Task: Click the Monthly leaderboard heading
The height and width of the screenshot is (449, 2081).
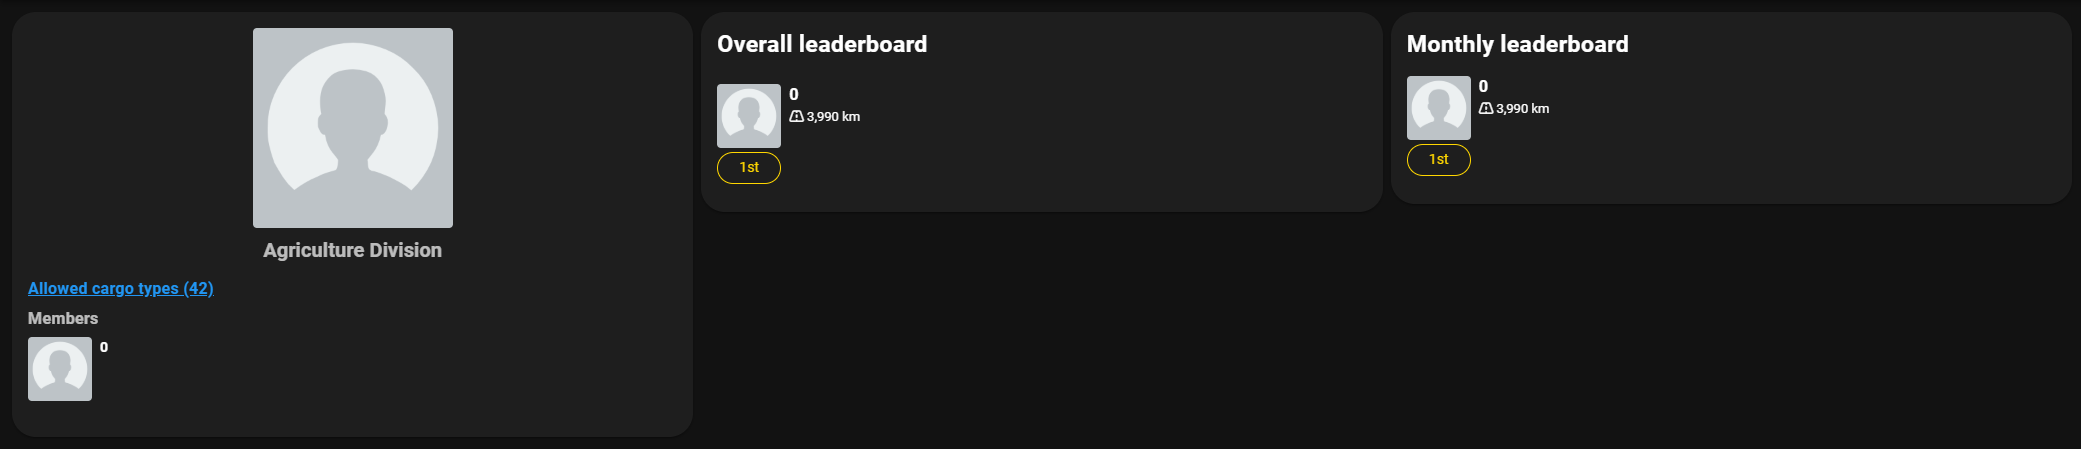Action: pos(1518,44)
